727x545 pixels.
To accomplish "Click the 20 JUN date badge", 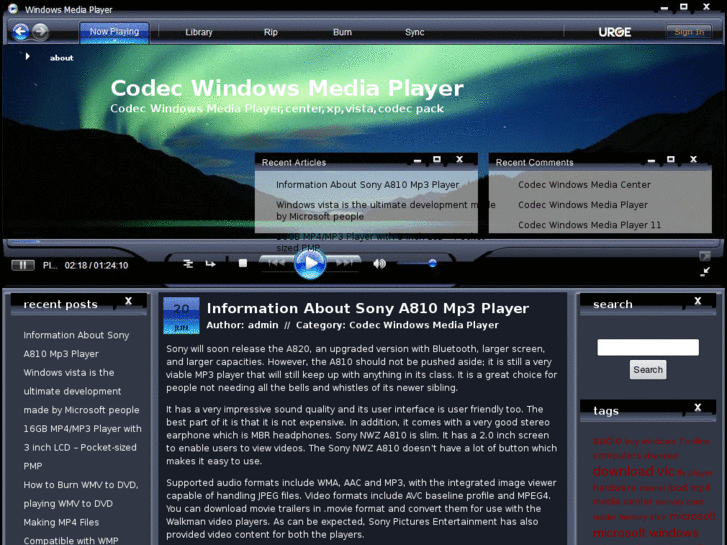I will 181,315.
